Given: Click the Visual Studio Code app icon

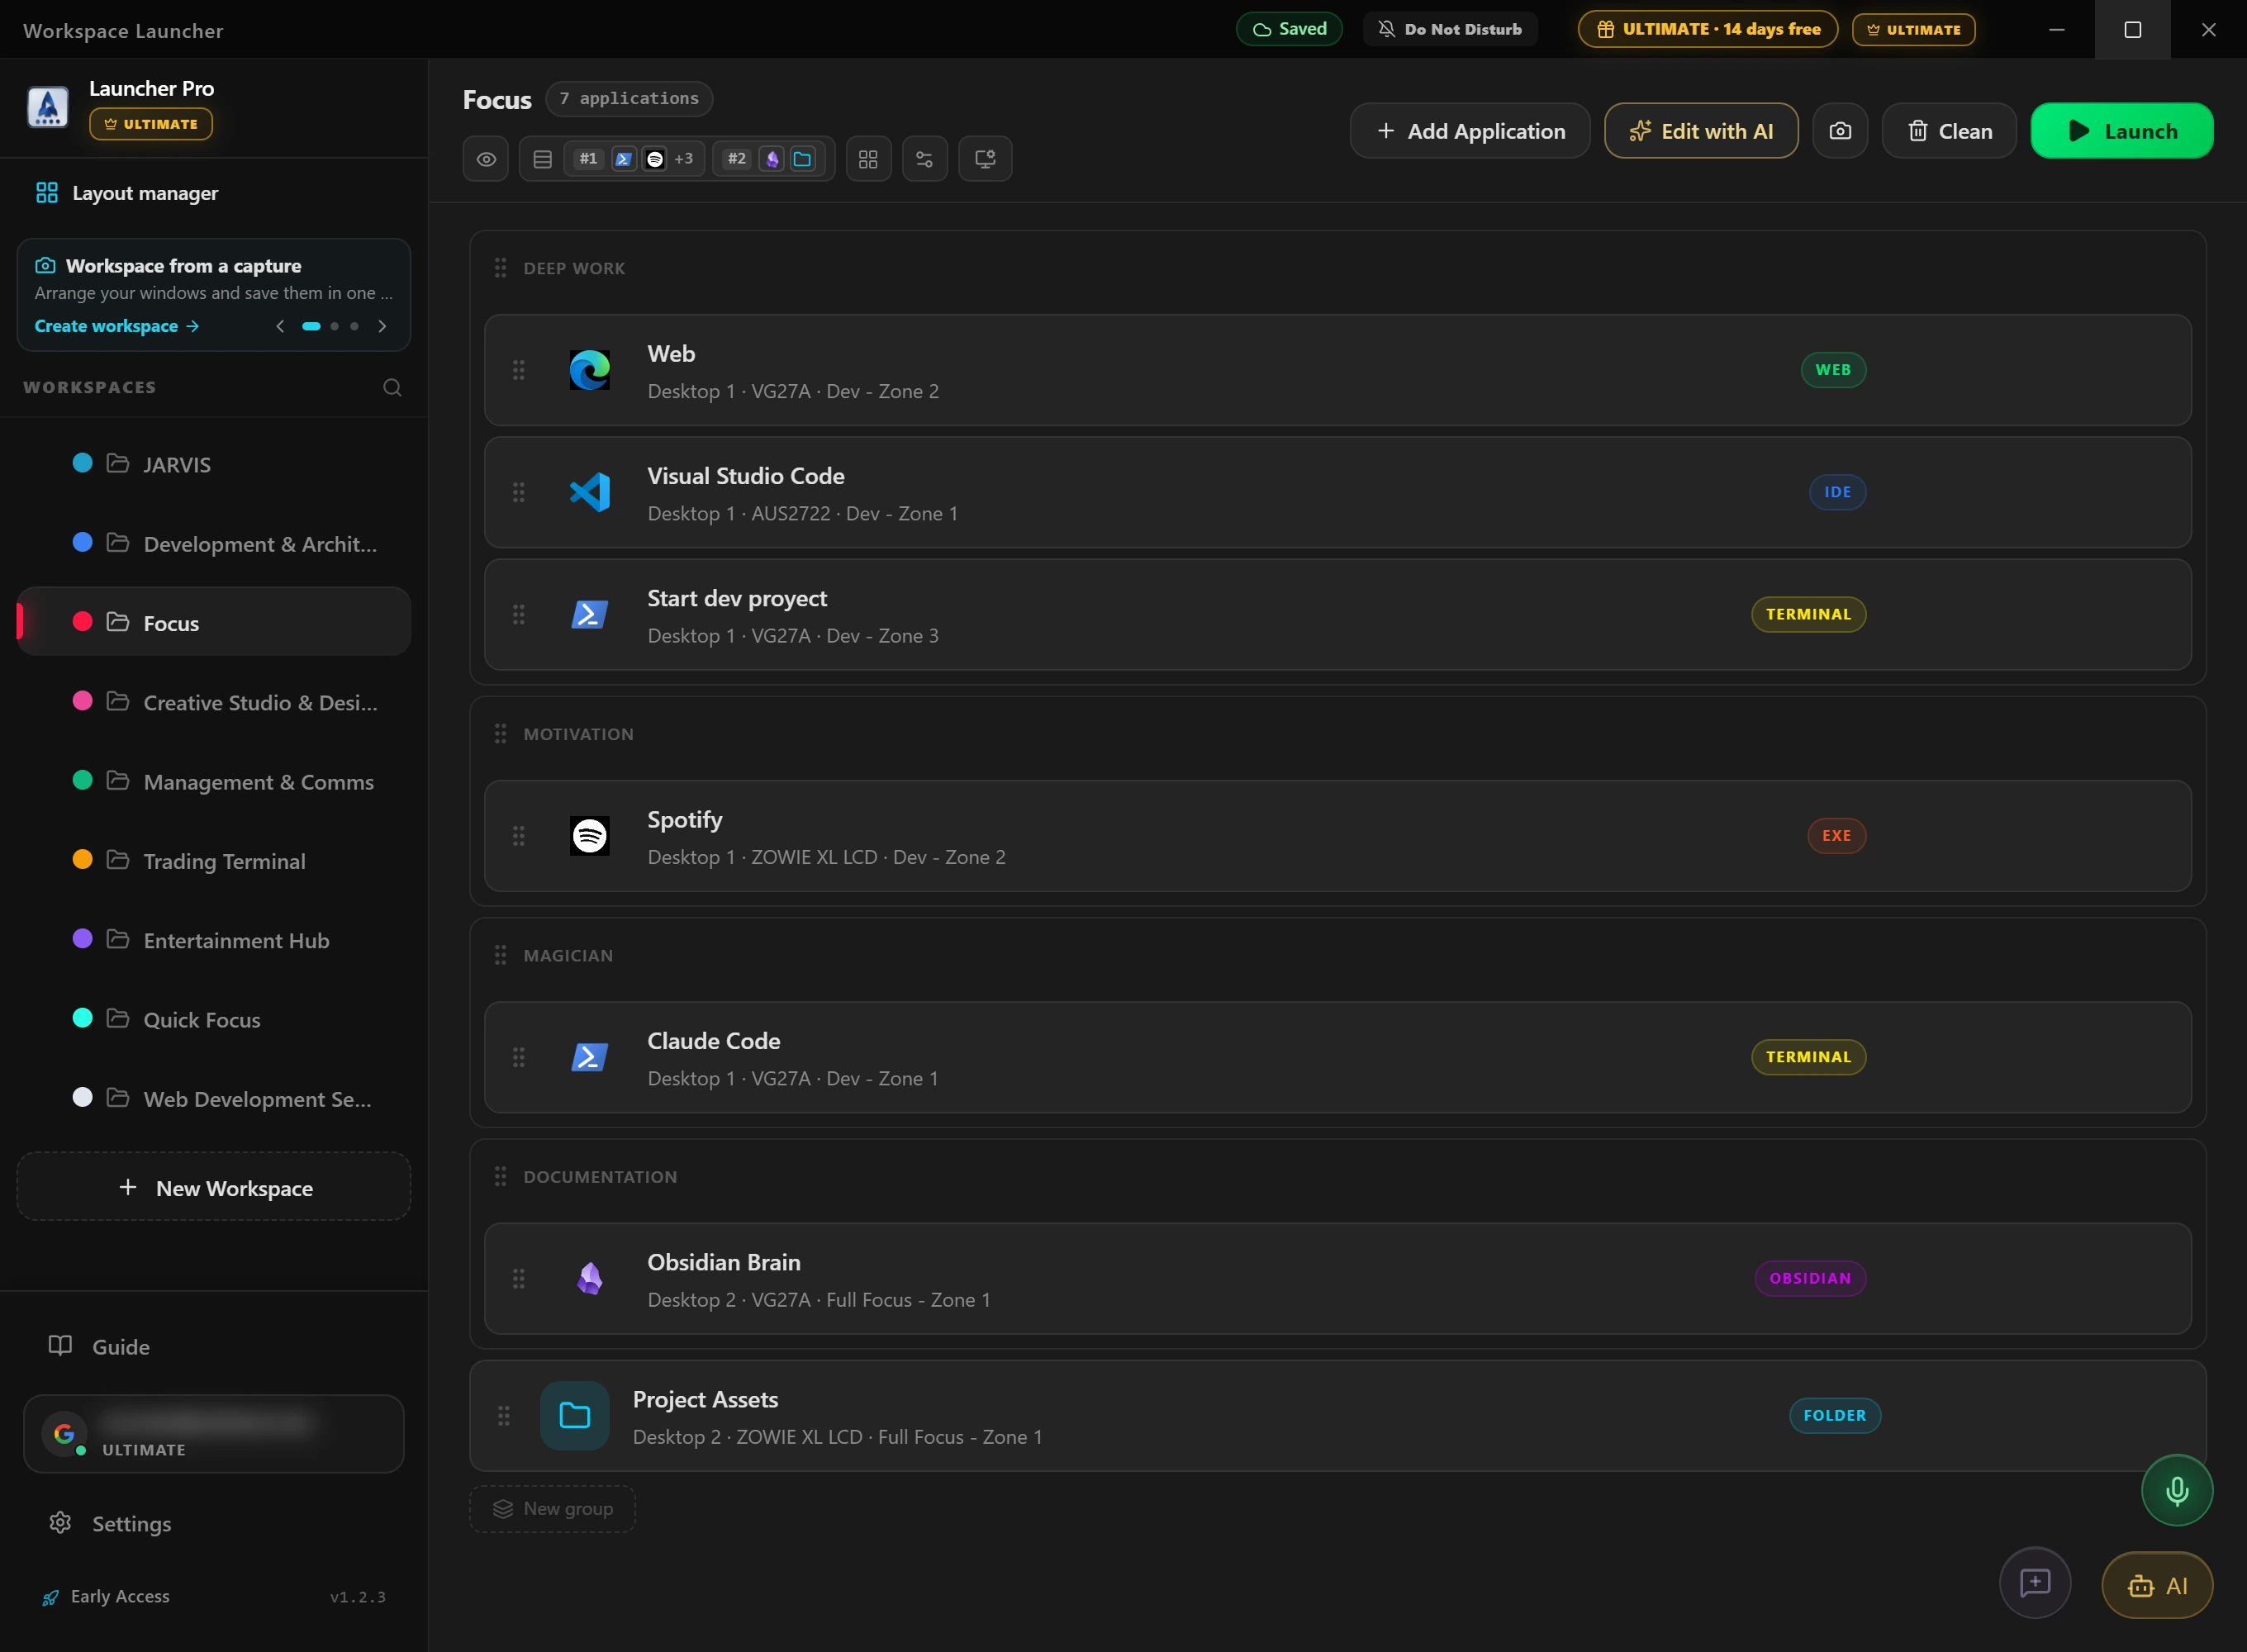Looking at the screenshot, I should click(x=589, y=492).
